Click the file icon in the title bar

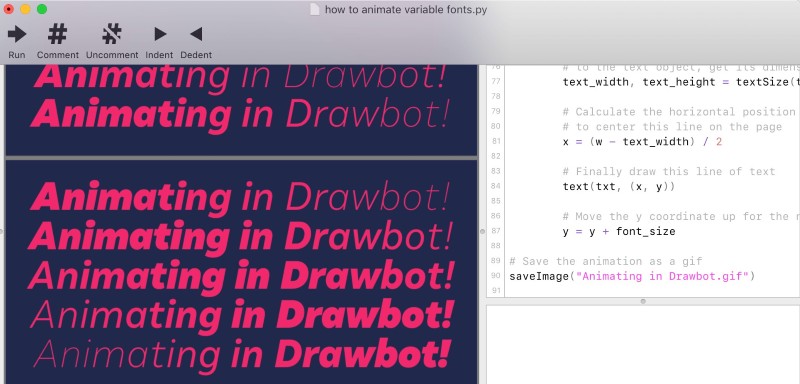[315, 9]
